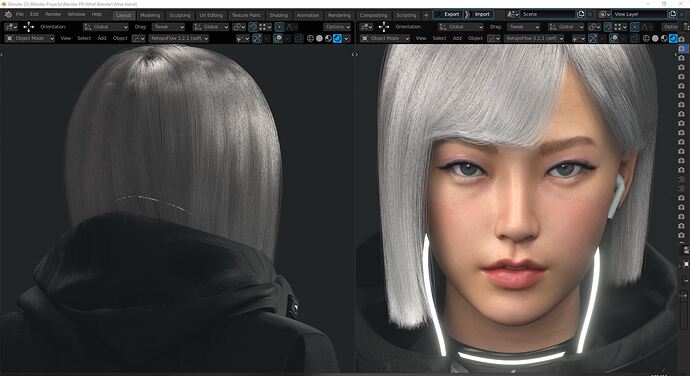This screenshot has width=690, height=376.
Task: Open right viewport Orientation Global dropdown
Action: 461,27
